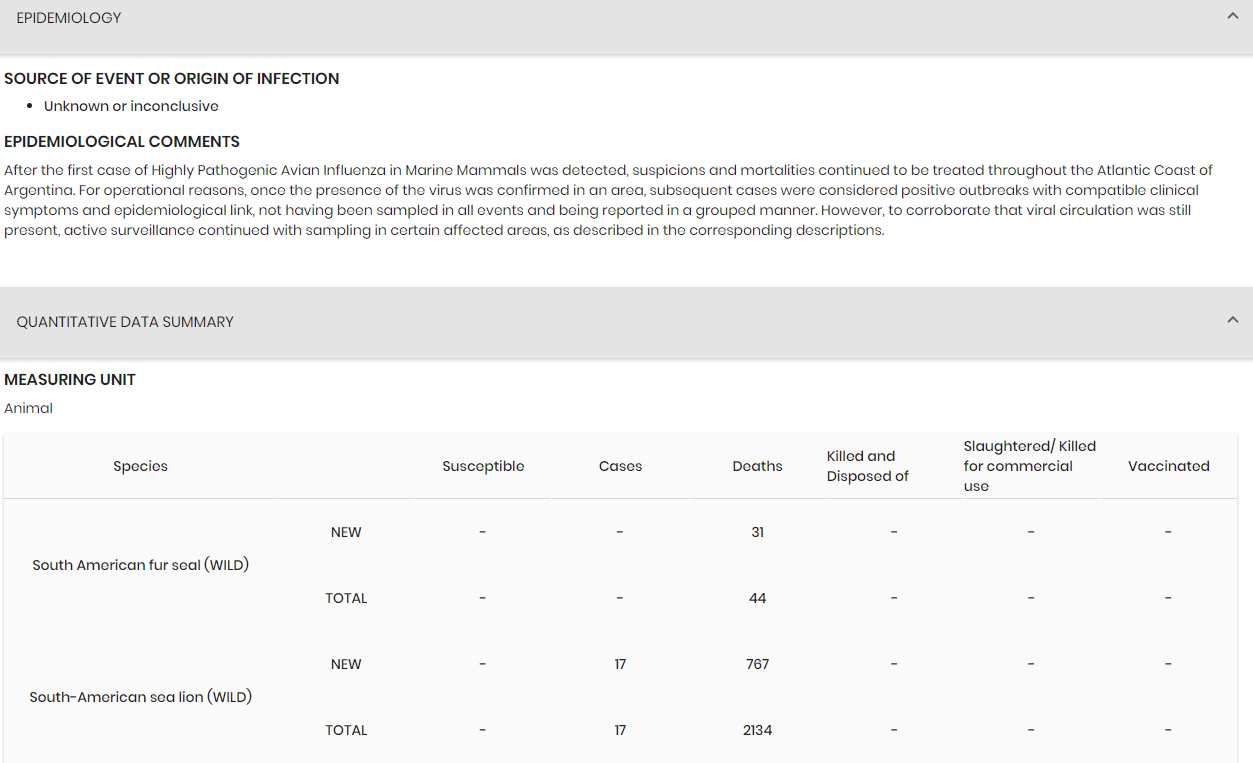The image size is (1253, 763).
Task: Select South American fur seal (WILD) row label
Action: pos(140,565)
